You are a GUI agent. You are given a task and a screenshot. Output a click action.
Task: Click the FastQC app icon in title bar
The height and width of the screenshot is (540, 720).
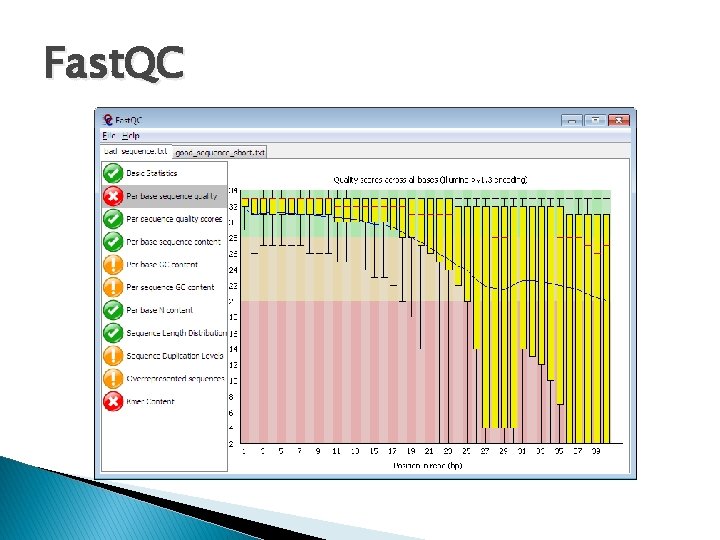tap(107, 120)
